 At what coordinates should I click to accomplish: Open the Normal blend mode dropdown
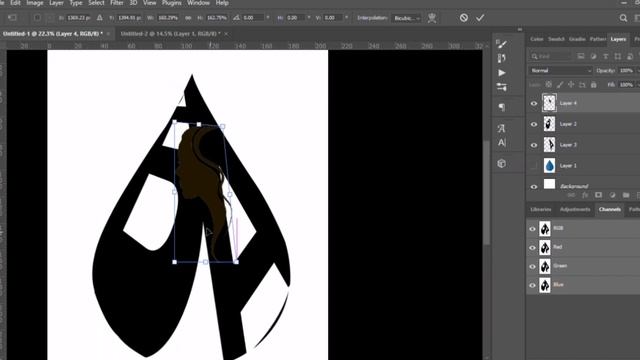tap(561, 71)
